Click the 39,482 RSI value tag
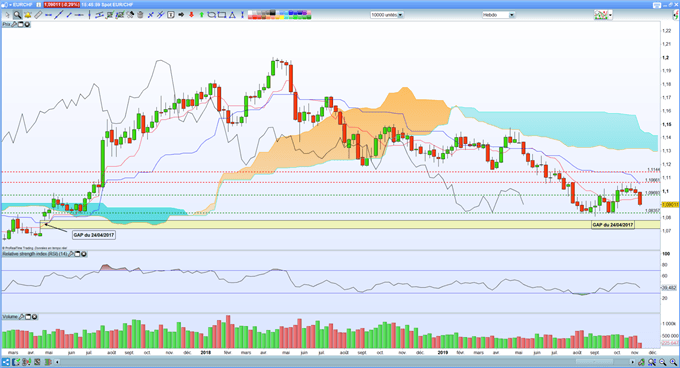 tap(670, 287)
